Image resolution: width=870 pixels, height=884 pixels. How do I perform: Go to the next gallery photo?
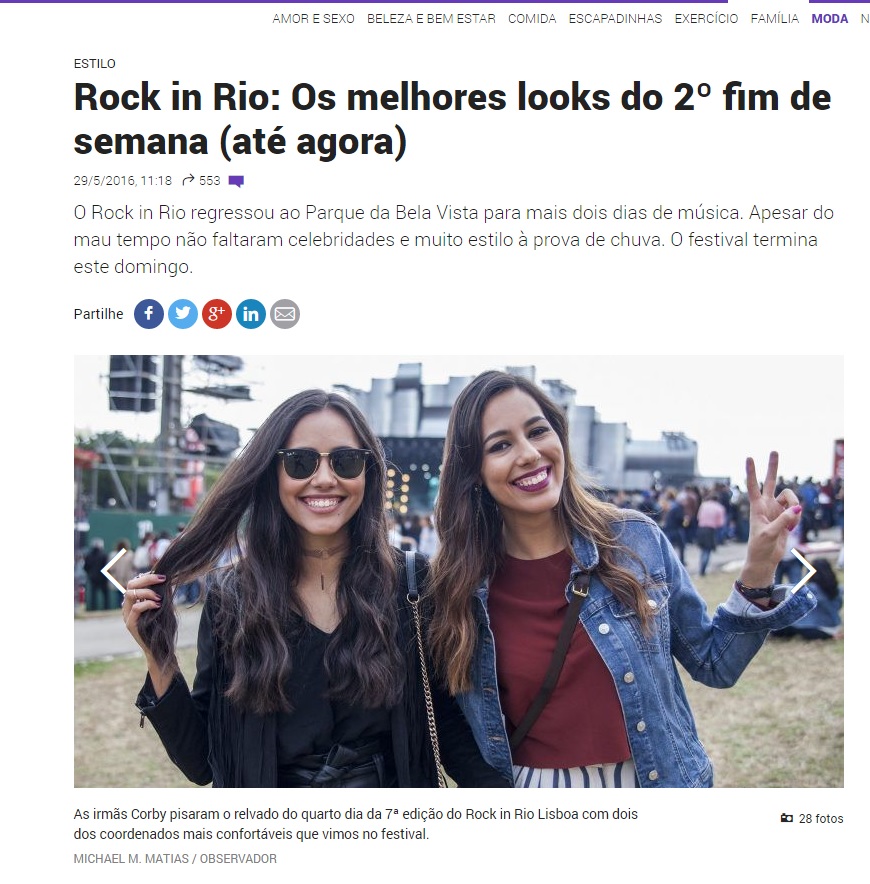tap(802, 571)
